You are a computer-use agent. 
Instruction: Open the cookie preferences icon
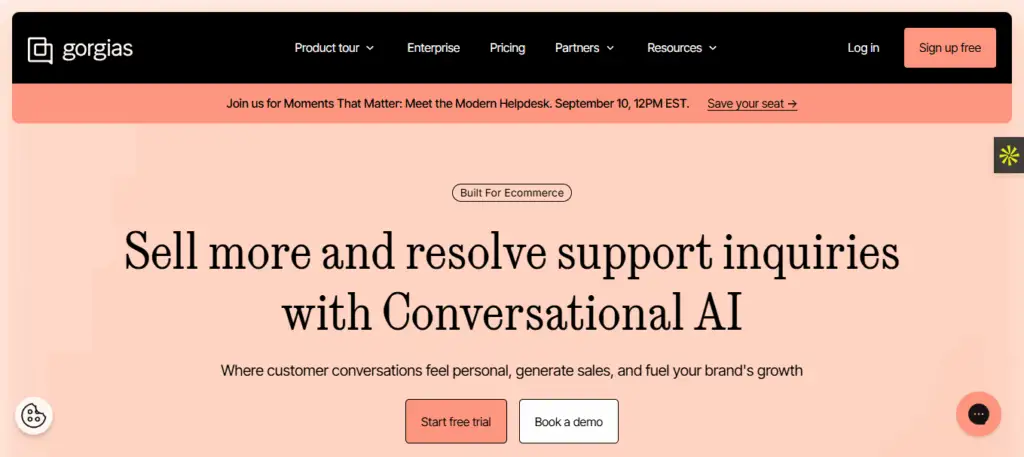click(x=34, y=416)
